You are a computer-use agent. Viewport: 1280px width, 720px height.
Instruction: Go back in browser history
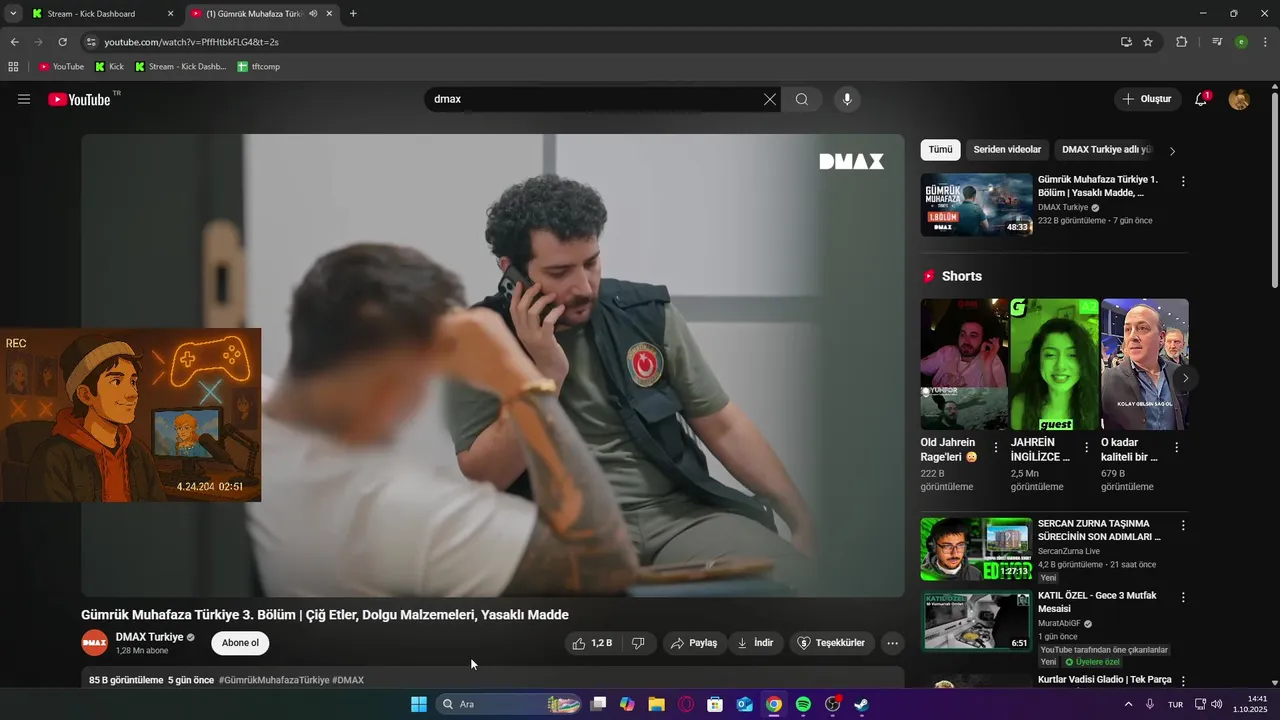14,42
